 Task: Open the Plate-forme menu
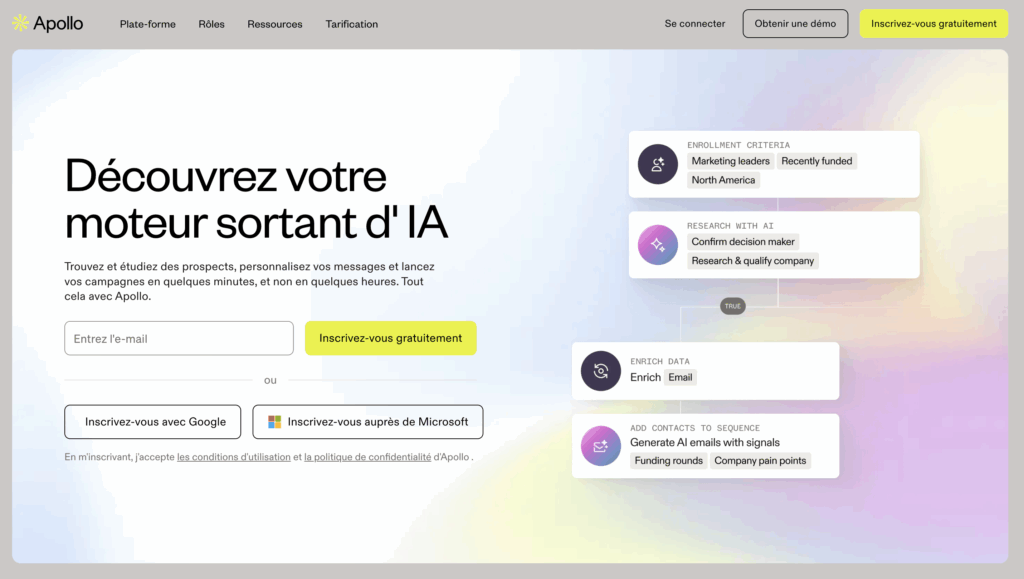[148, 24]
